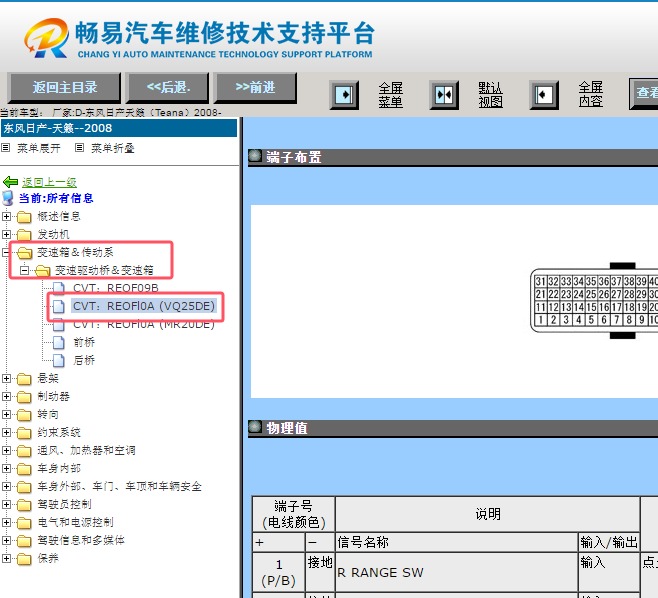Open the 后桥 tree entry
Viewport: 658px width, 598px height.
(x=84, y=360)
